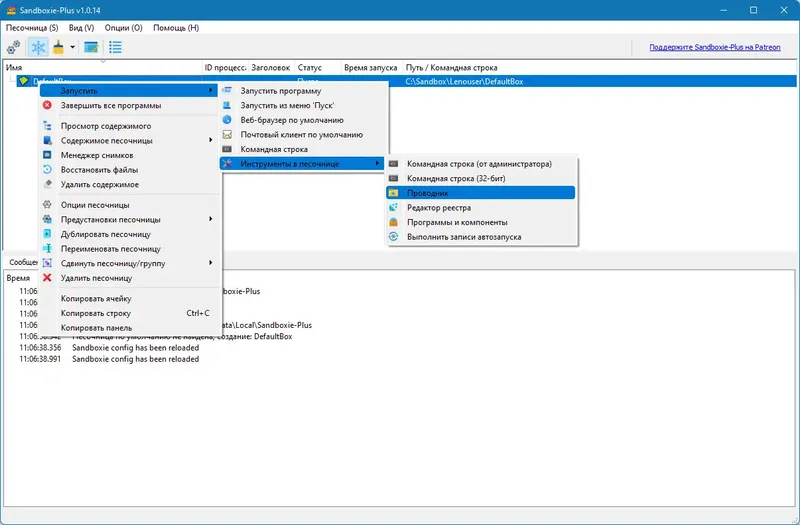The height and width of the screenshot is (525, 800).
Task: Click the Статус column header
Action: pos(310,67)
